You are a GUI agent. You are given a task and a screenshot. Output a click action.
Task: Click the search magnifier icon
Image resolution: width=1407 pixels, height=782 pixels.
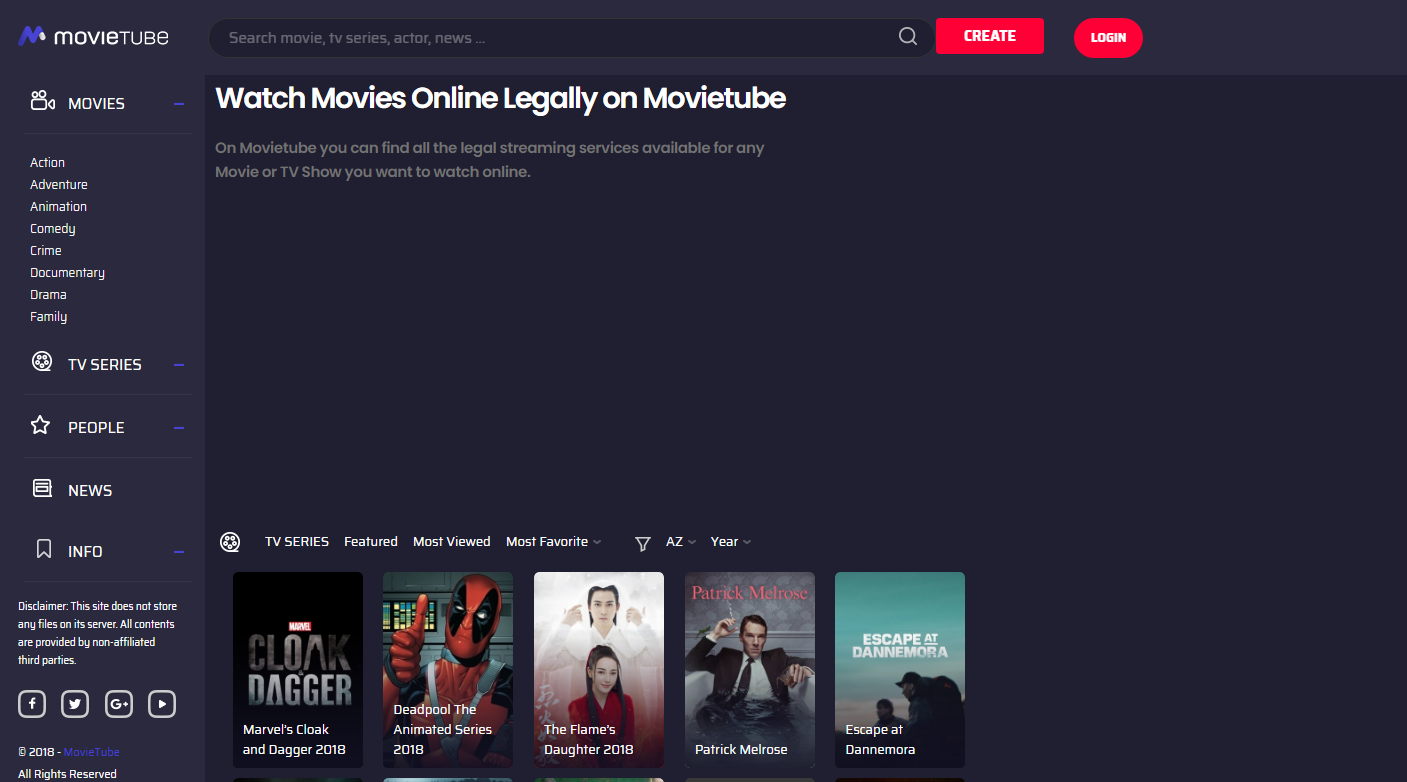908,36
